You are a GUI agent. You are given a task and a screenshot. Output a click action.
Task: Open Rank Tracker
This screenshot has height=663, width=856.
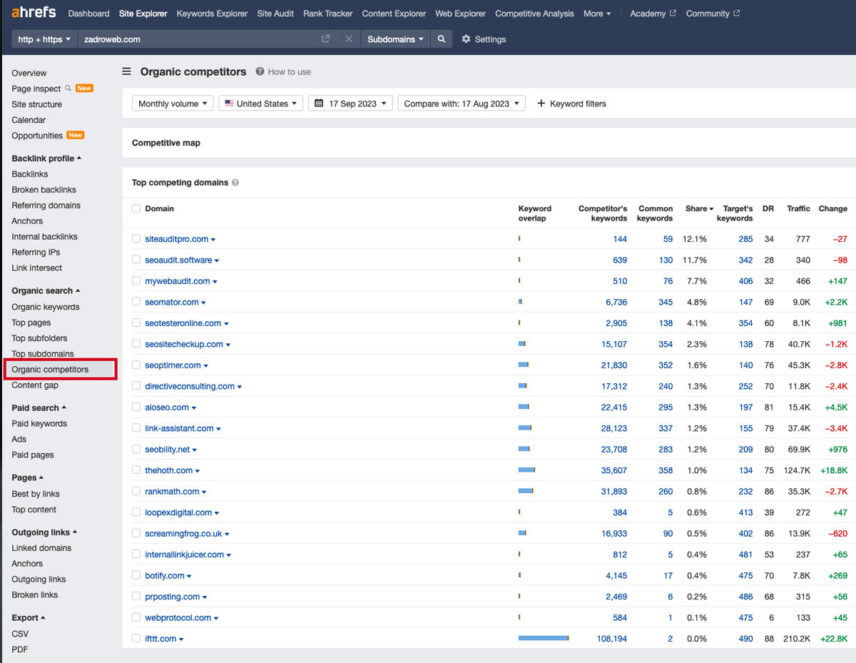[328, 13]
